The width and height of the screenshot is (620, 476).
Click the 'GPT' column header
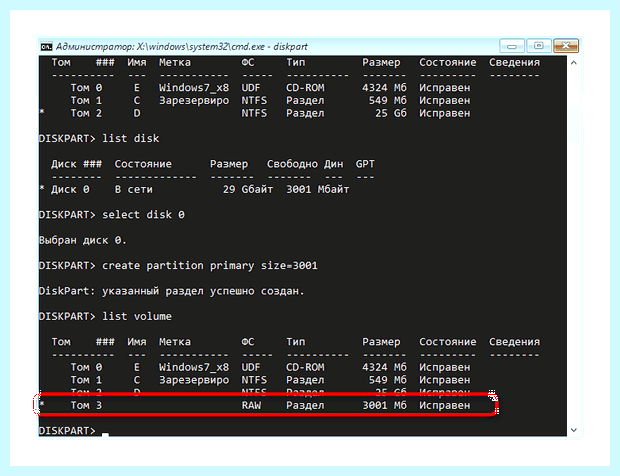tap(365, 164)
